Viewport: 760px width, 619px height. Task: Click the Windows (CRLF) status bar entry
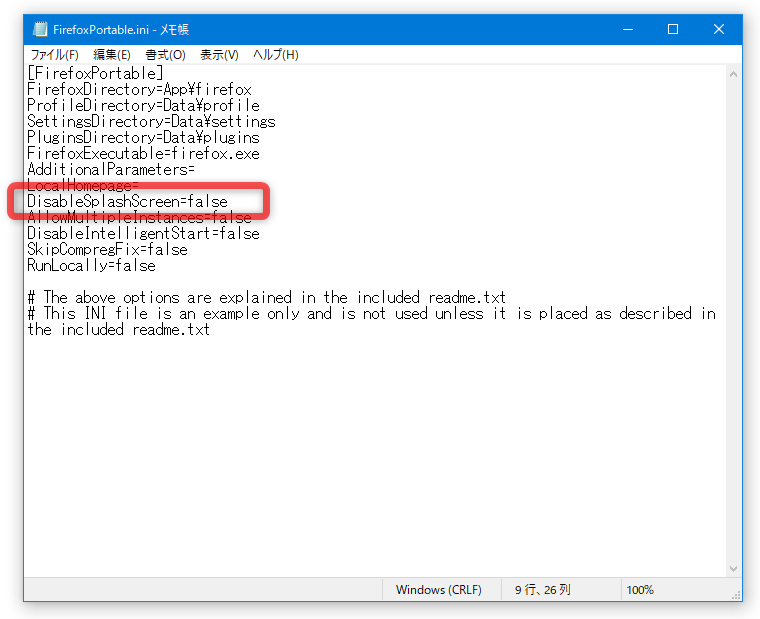439,590
